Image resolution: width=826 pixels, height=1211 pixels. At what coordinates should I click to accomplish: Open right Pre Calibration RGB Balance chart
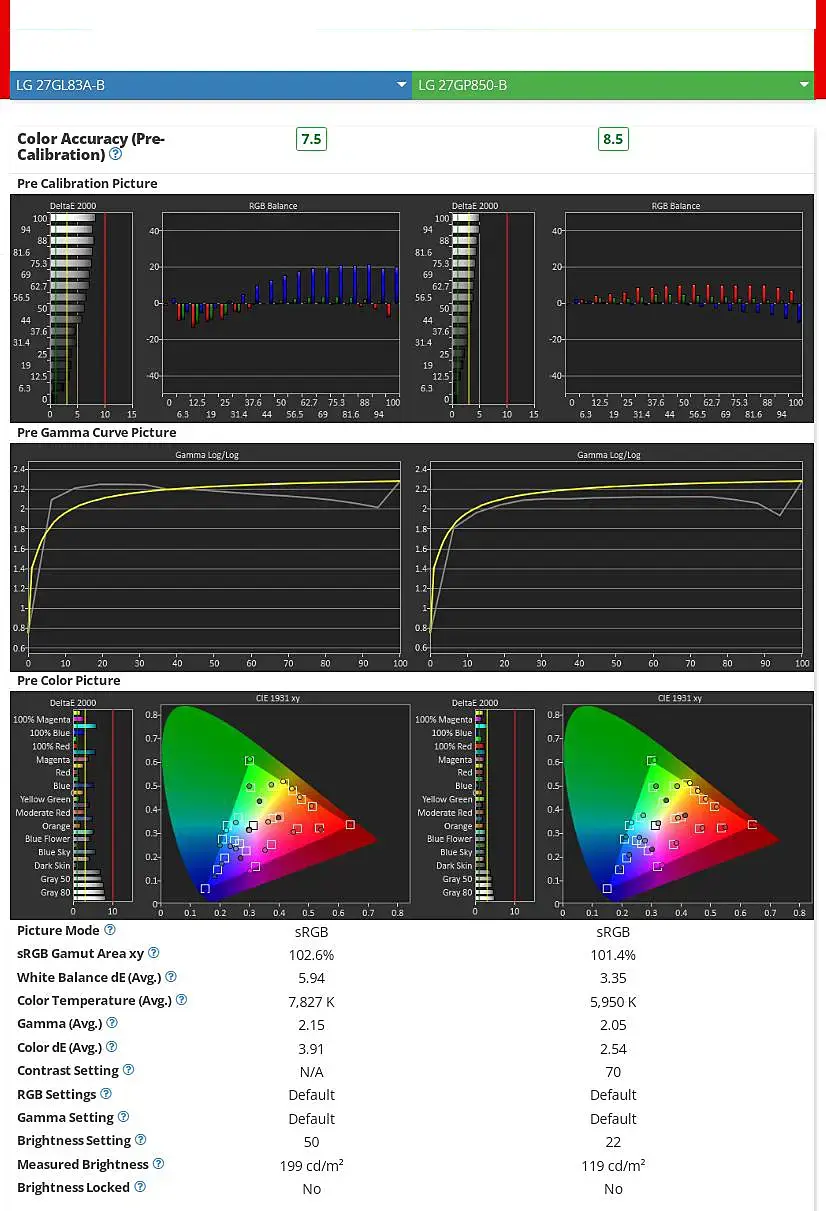pos(683,309)
